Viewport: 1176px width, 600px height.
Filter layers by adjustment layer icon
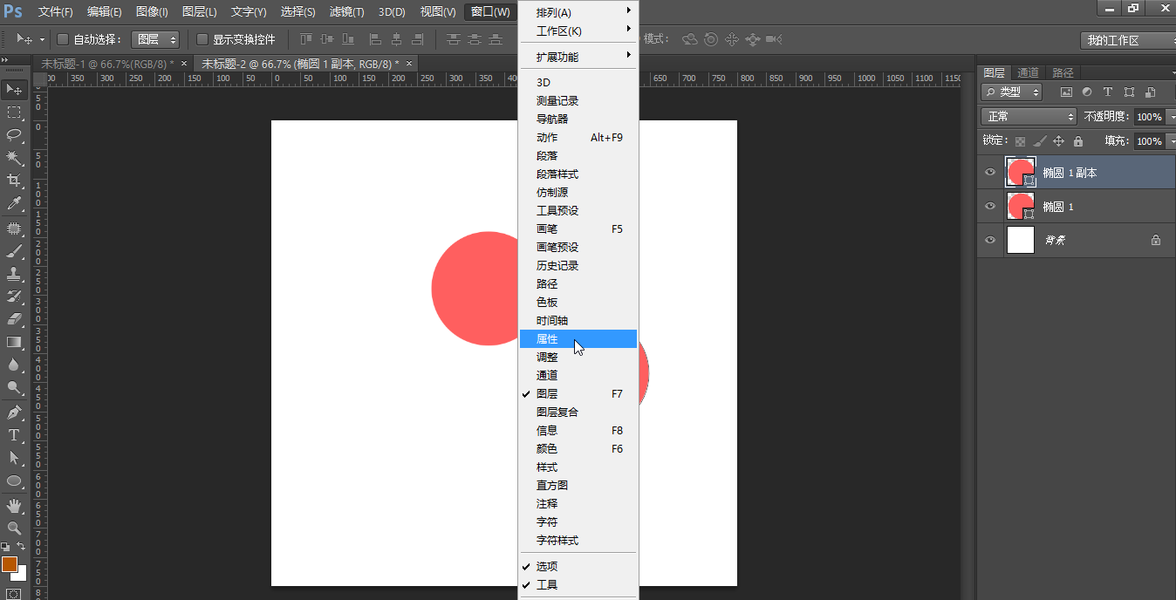point(1087,92)
